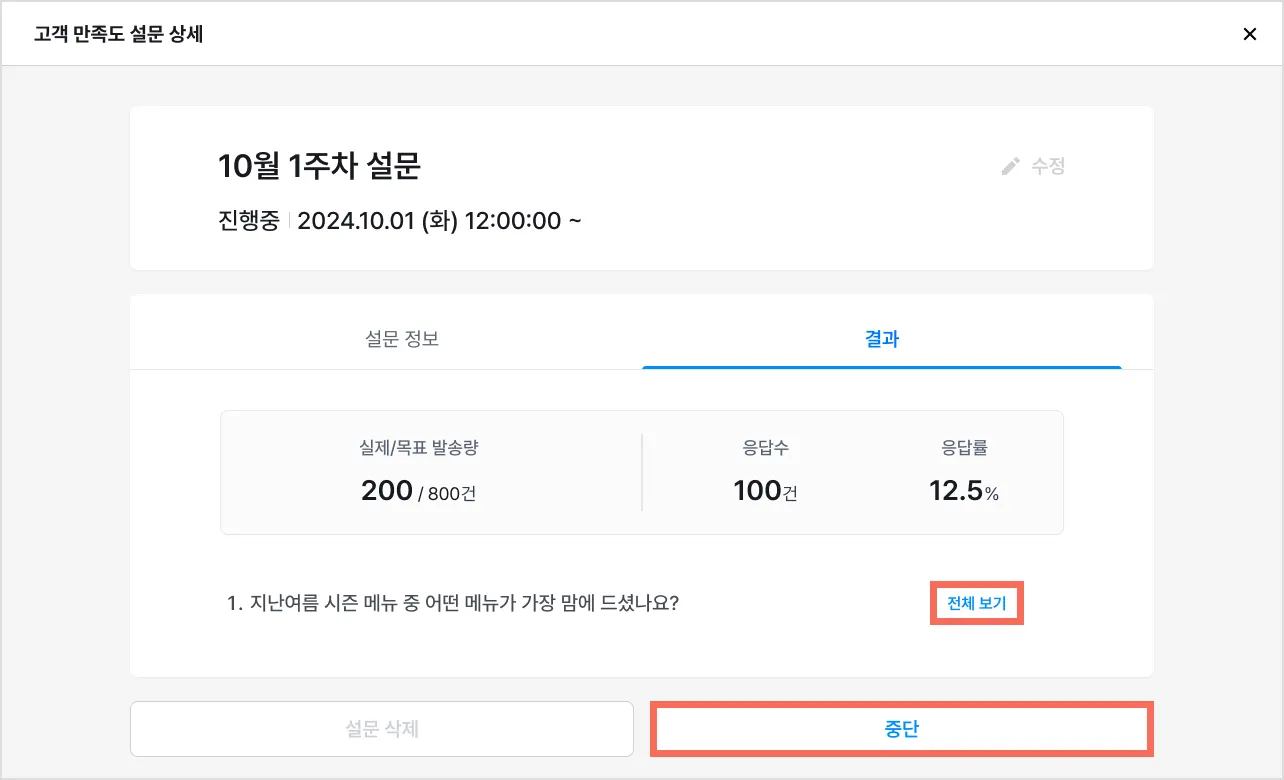This screenshot has height=780, width=1284.
Task: Switch to the 설문 정보 tab
Action: point(402,339)
